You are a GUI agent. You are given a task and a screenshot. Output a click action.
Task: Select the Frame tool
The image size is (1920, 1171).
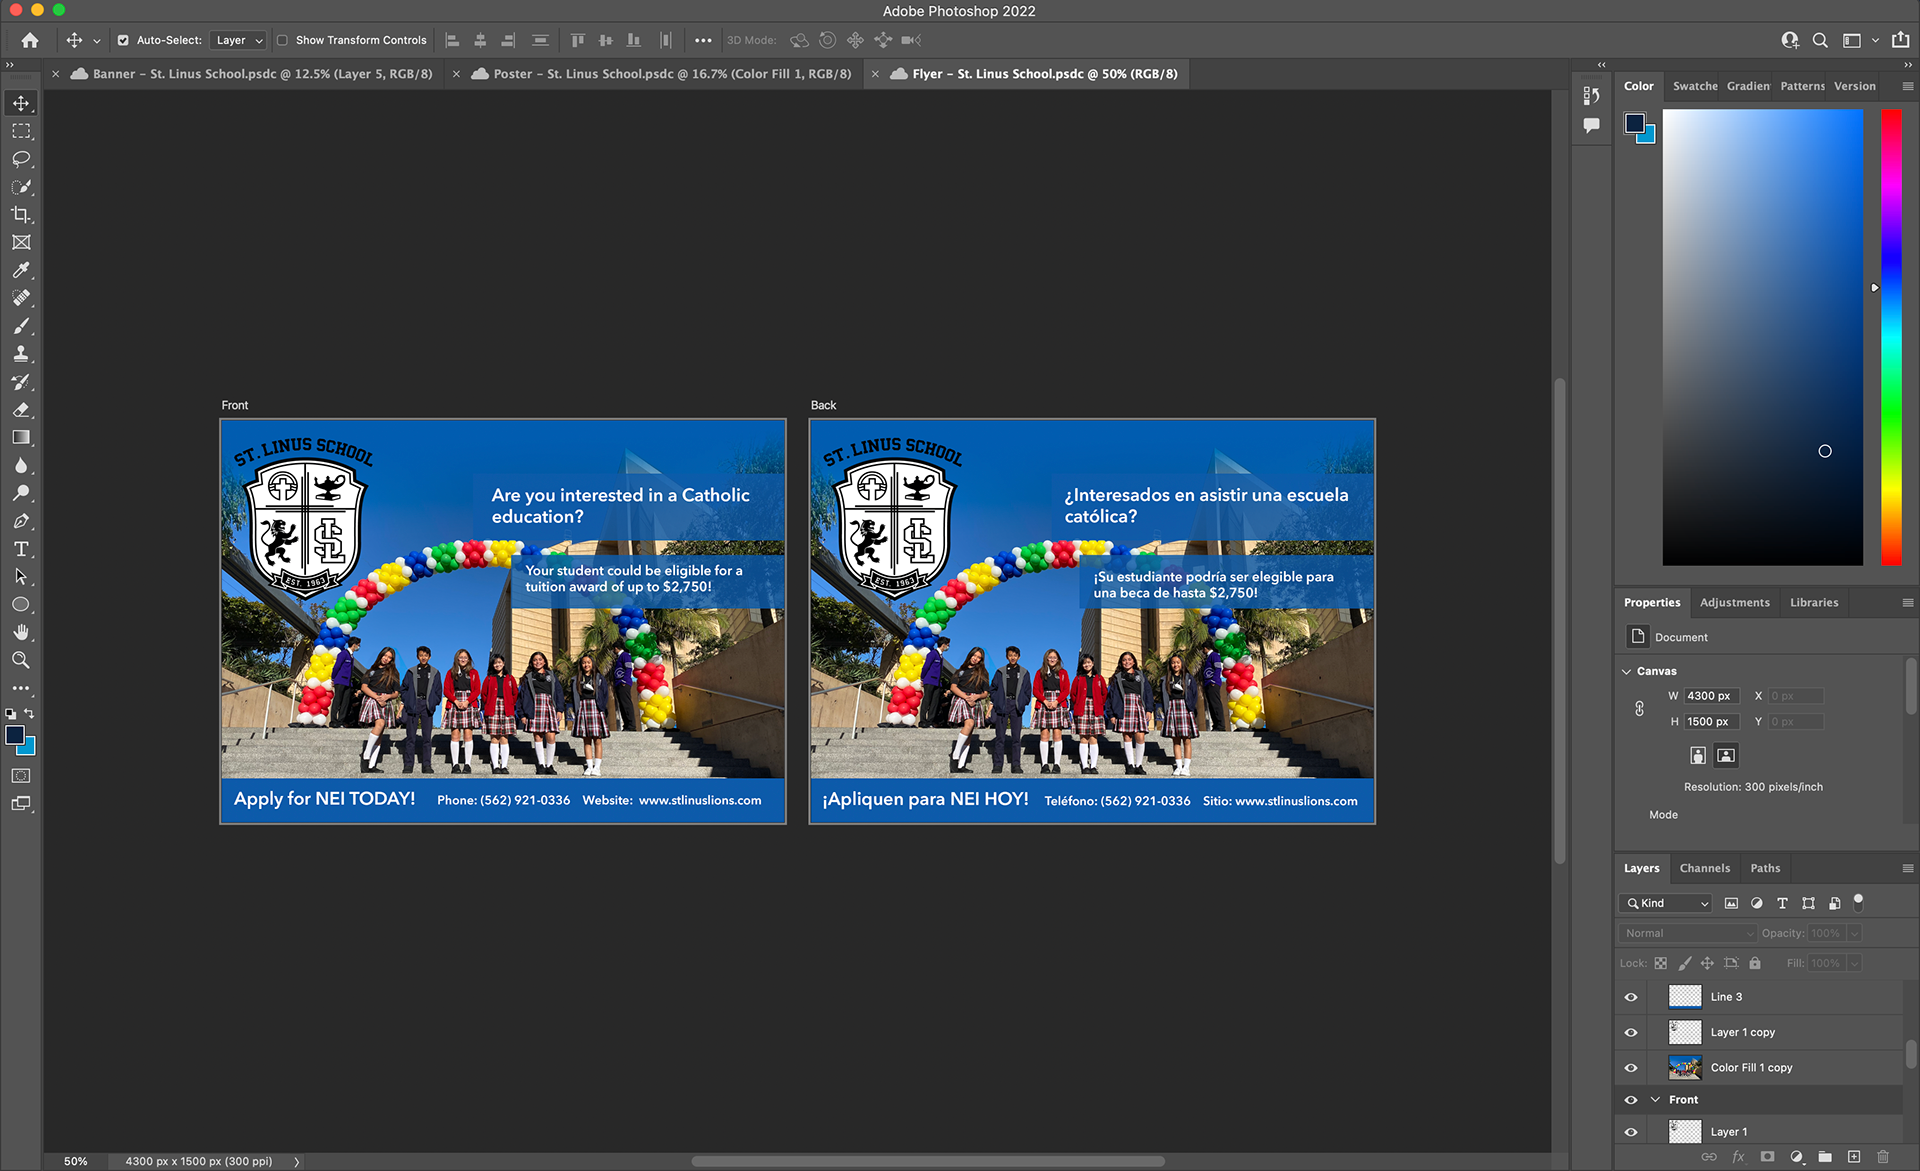click(x=21, y=243)
